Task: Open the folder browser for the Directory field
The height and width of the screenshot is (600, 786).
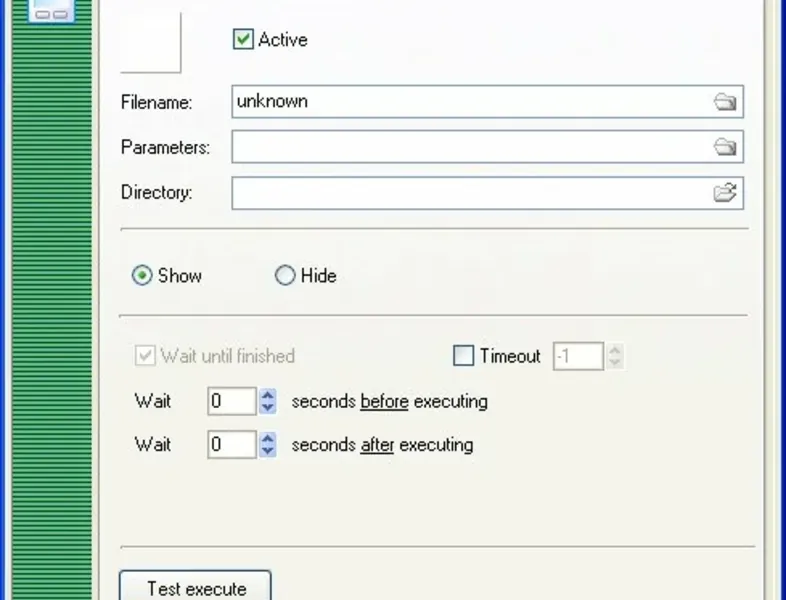Action: pos(725,193)
